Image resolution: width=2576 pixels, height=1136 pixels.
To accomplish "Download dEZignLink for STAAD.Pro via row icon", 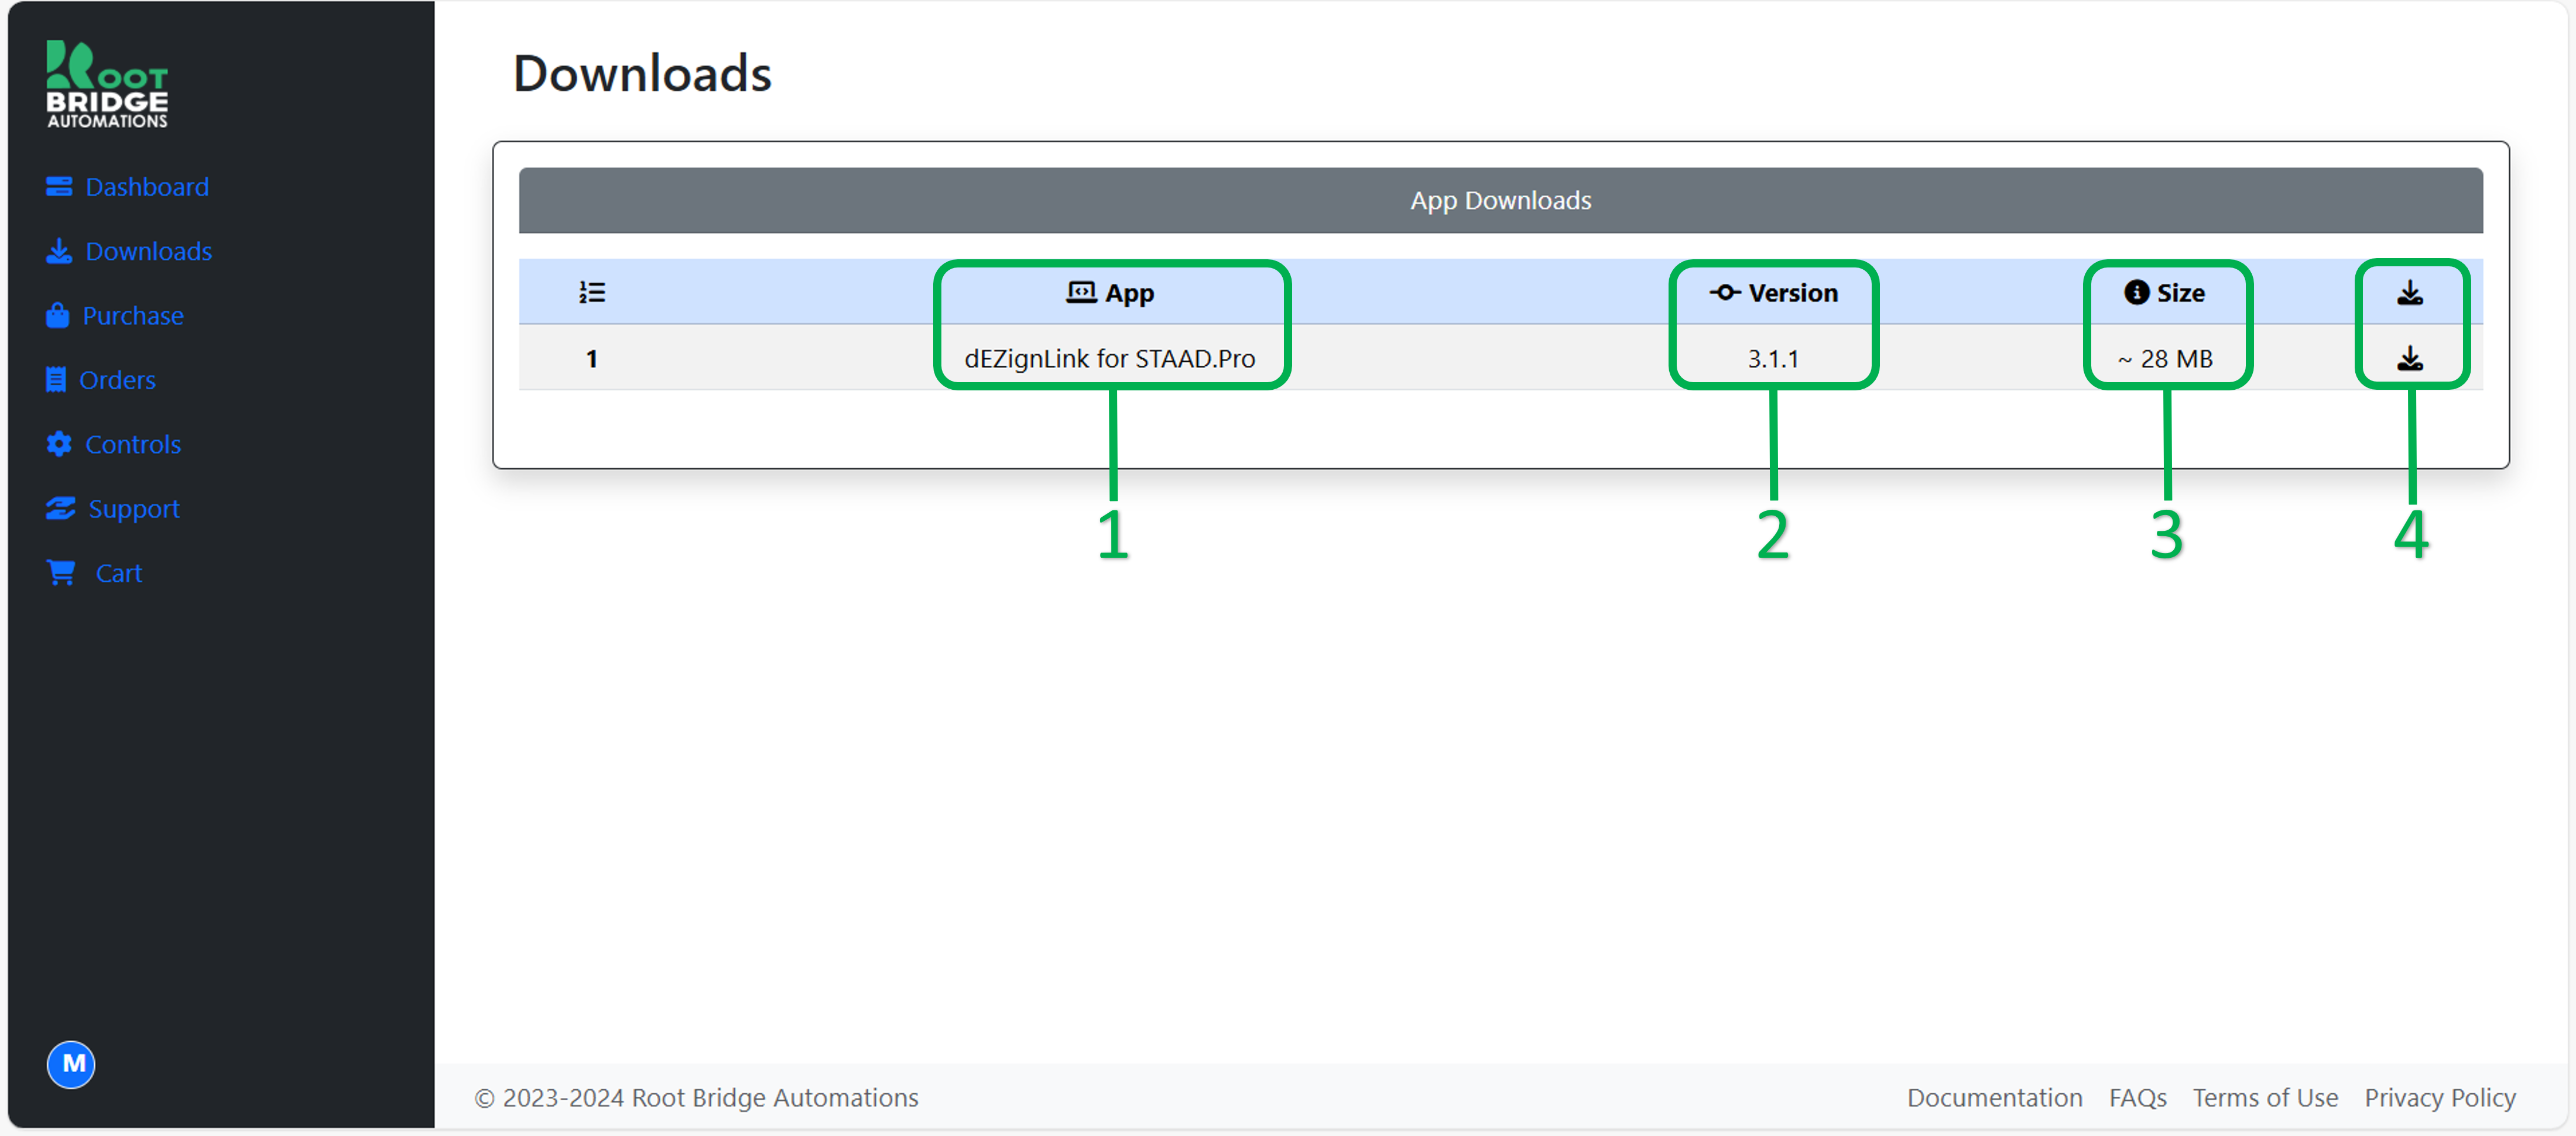I will (2410, 358).
